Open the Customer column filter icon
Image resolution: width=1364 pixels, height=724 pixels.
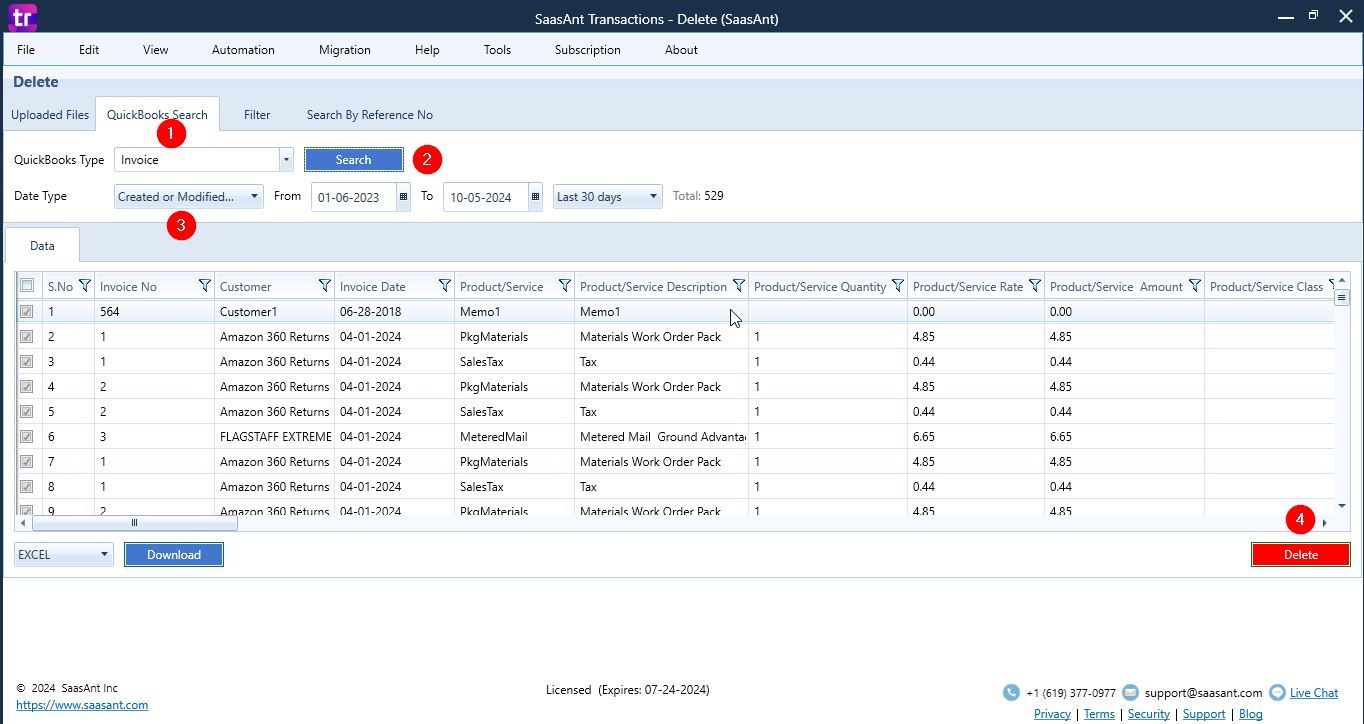(325, 286)
